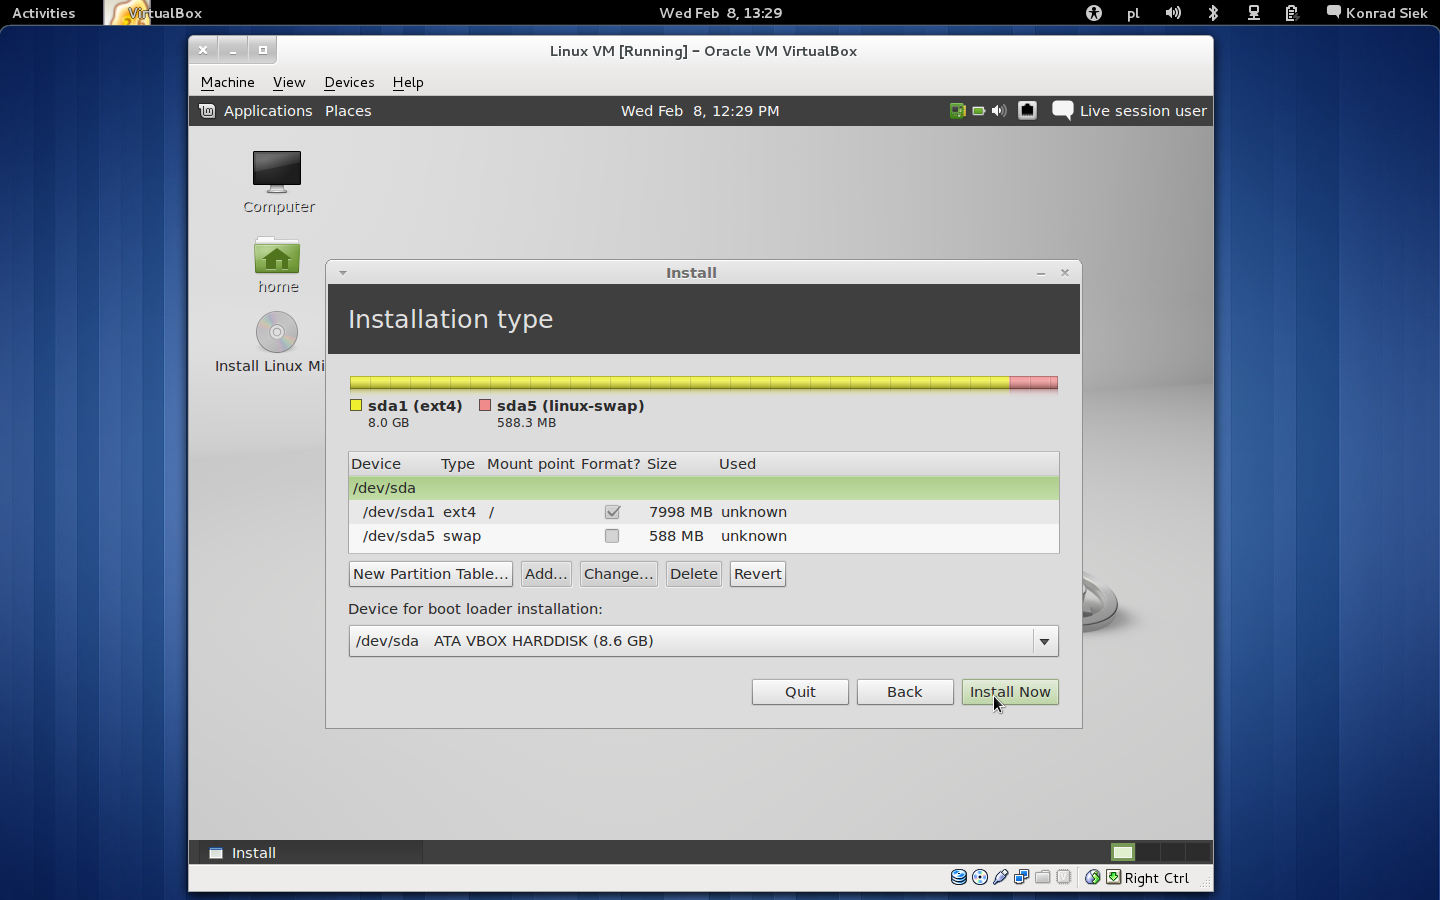Click the Size column header
Viewport: 1440px width, 900px height.
pyautogui.click(x=662, y=464)
